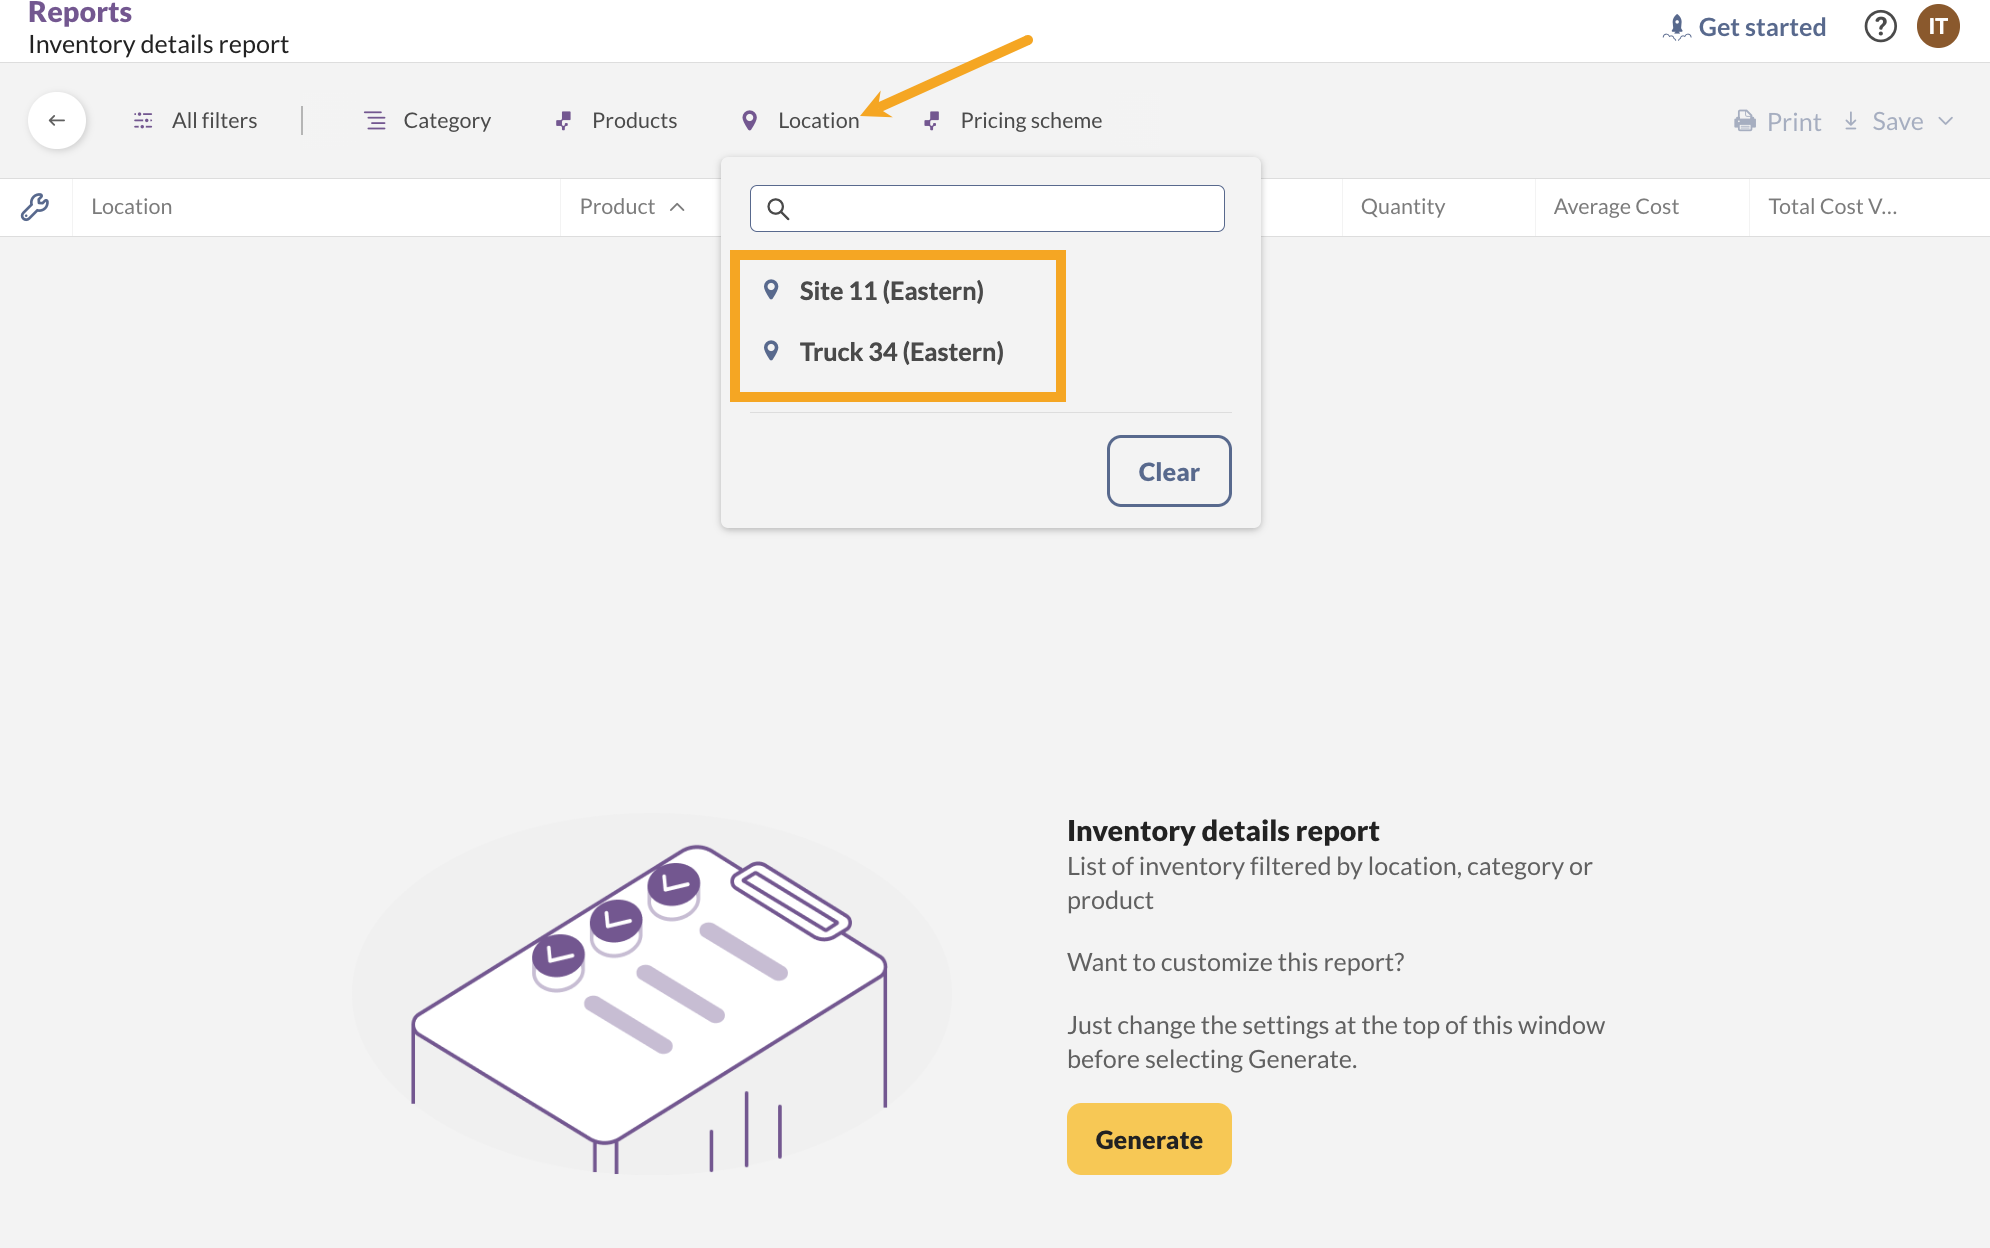Viewport: 1990px width, 1248px height.
Task: Open the IT user avatar menu
Action: click(1937, 27)
